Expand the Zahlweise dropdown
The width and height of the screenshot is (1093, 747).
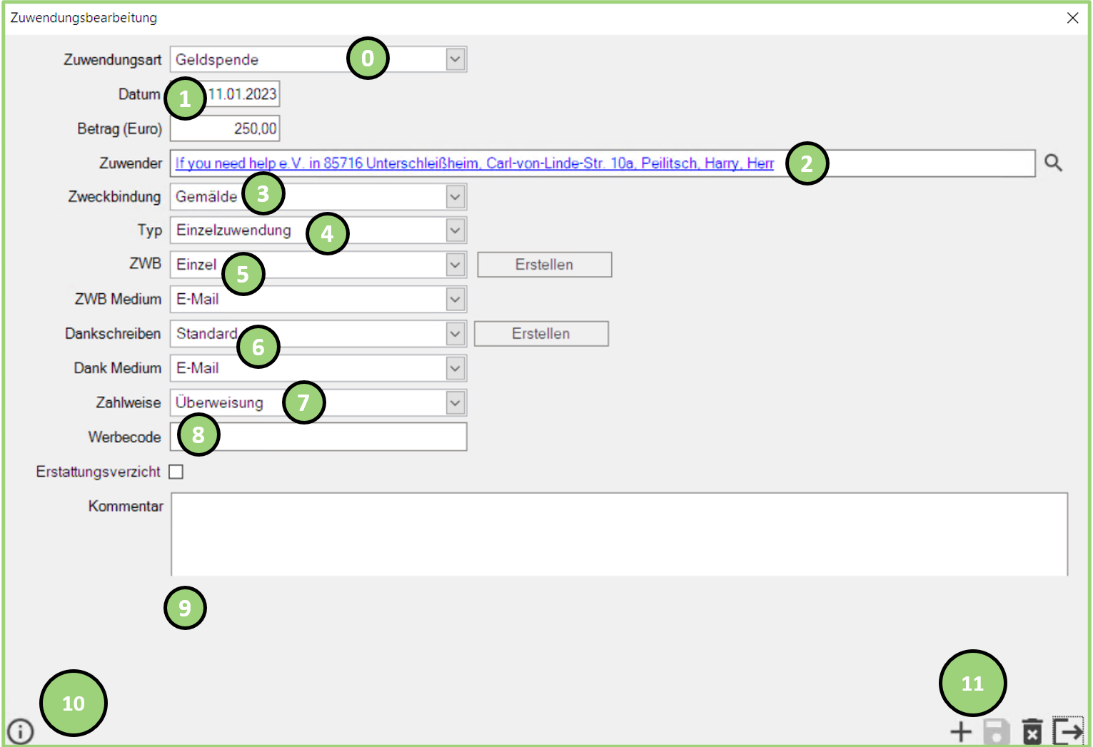click(x=455, y=403)
